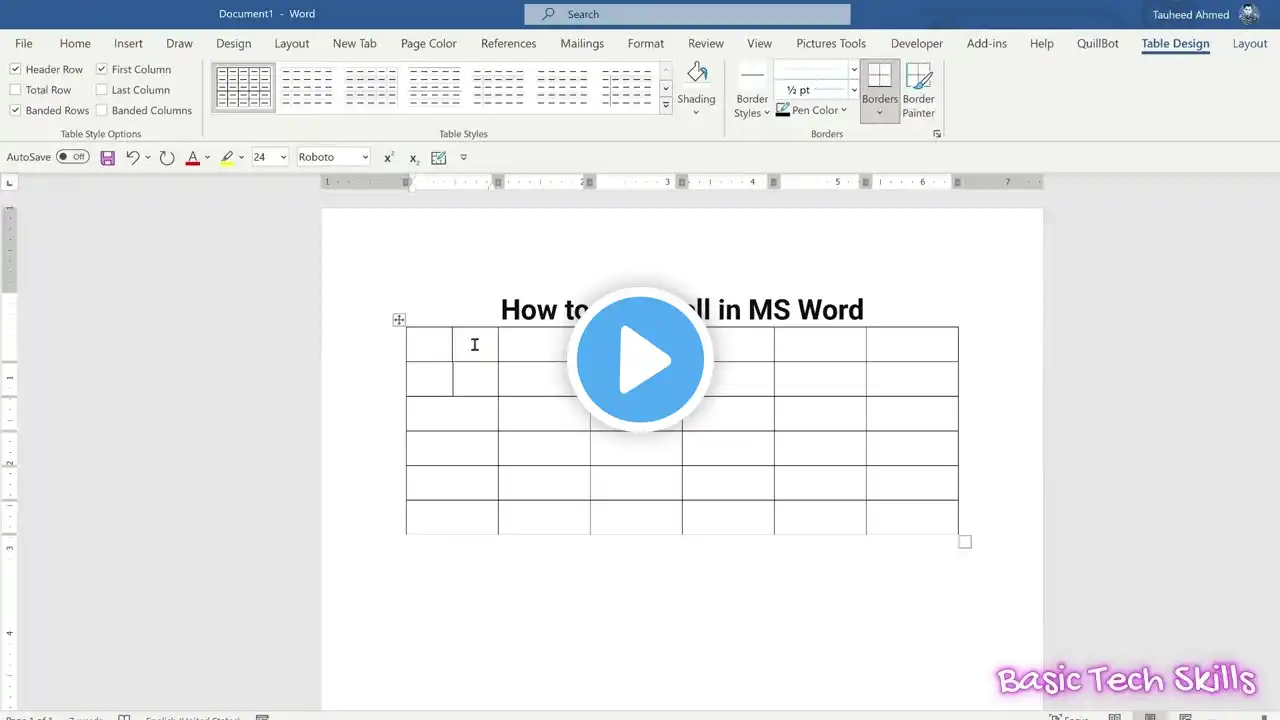Open the highlight color dropdown arrow
This screenshot has width=1280, height=720.
[x=241, y=158]
